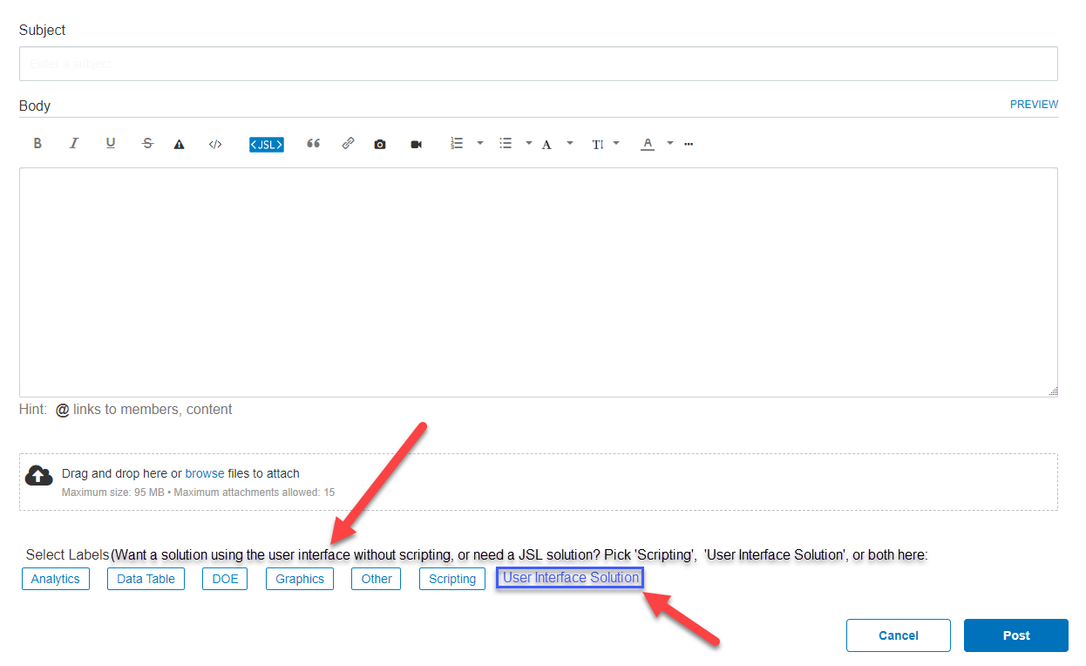Insert spoiler tag warning triangle icon
The width and height of the screenshot is (1086, 666).
pyautogui.click(x=179, y=144)
